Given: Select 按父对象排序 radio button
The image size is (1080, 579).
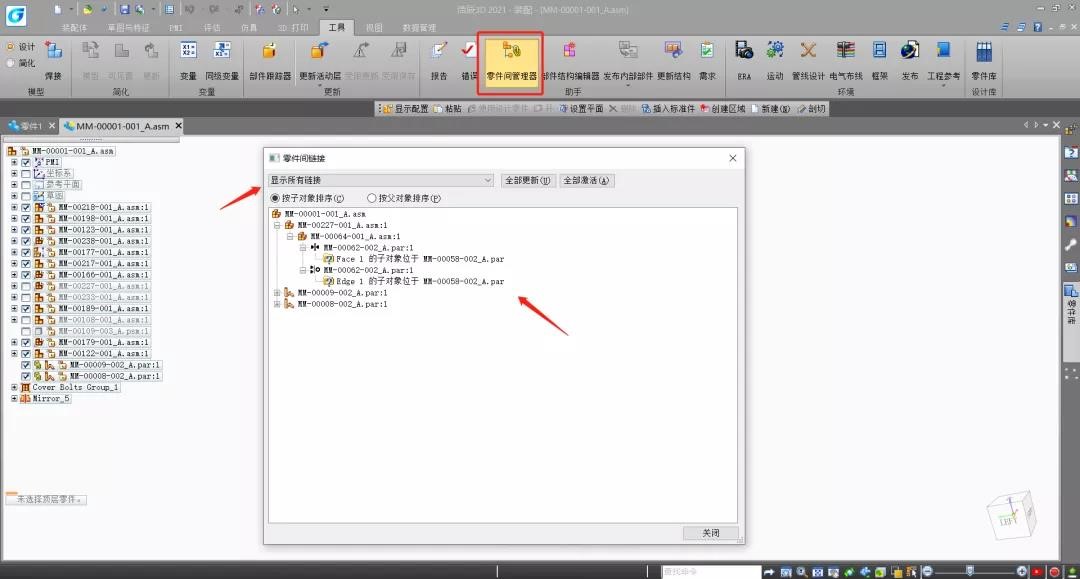Looking at the screenshot, I should click(372, 198).
